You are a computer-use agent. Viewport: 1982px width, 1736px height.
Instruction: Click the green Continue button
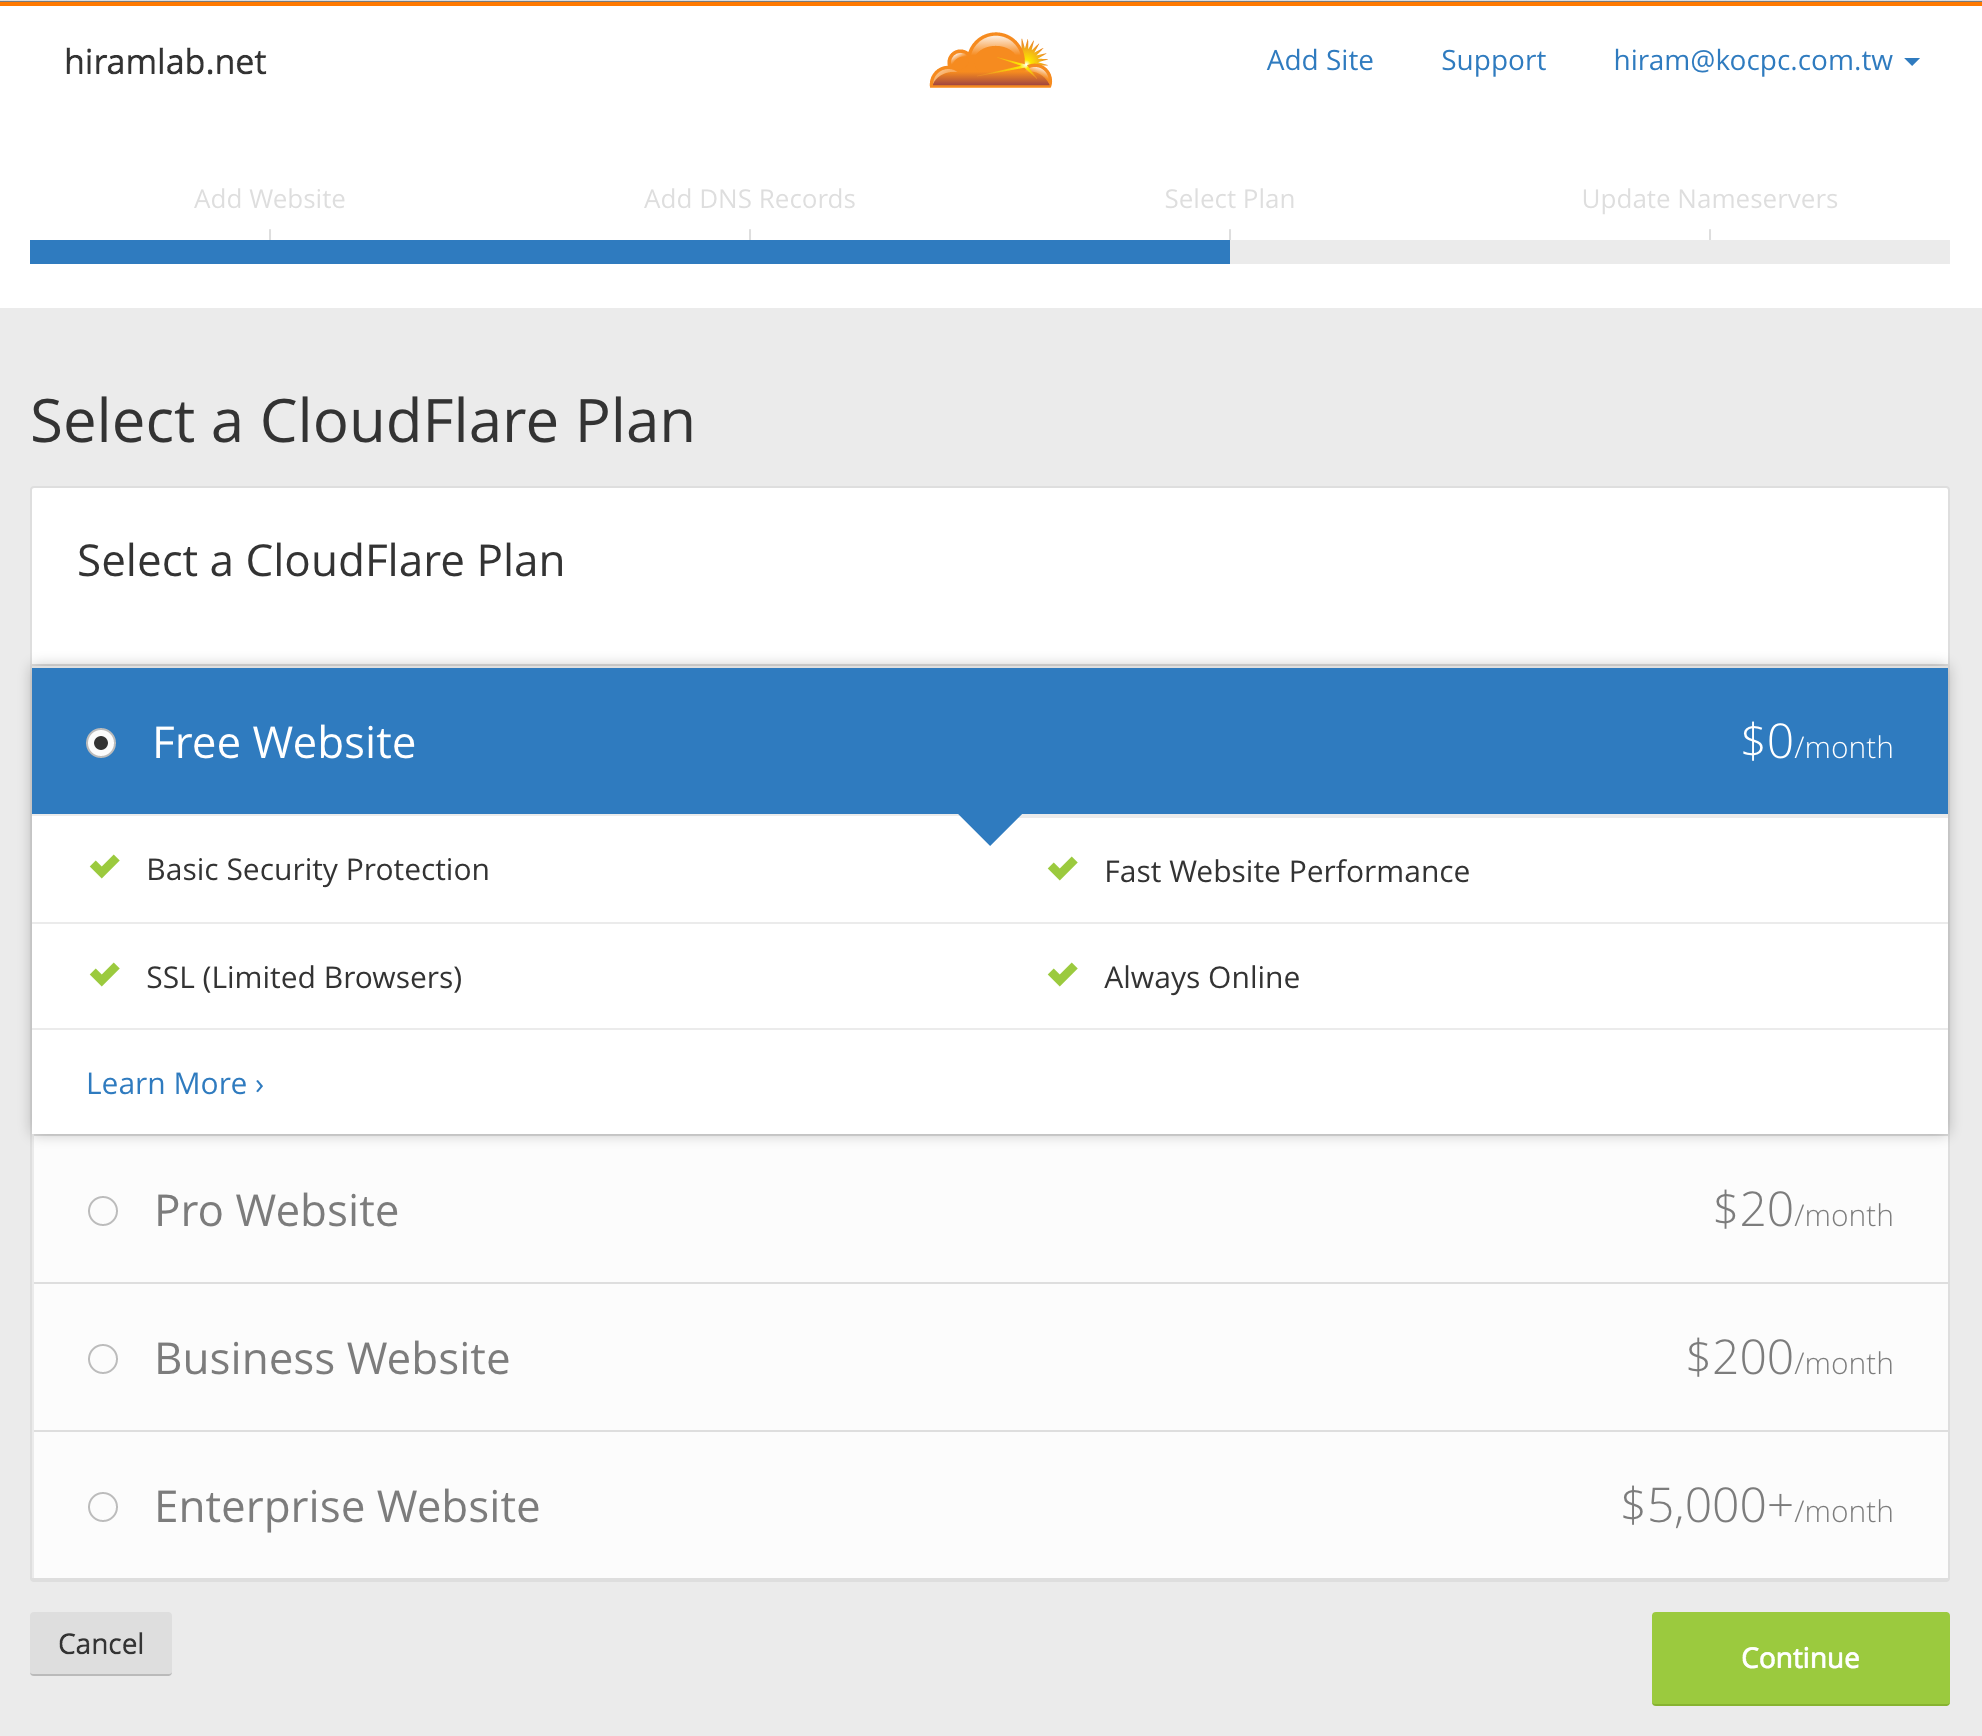click(x=1800, y=1657)
